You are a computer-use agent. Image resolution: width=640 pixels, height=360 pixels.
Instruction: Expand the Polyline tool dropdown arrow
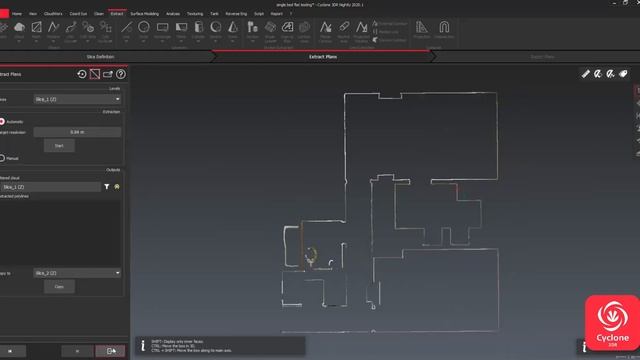(53, 41)
